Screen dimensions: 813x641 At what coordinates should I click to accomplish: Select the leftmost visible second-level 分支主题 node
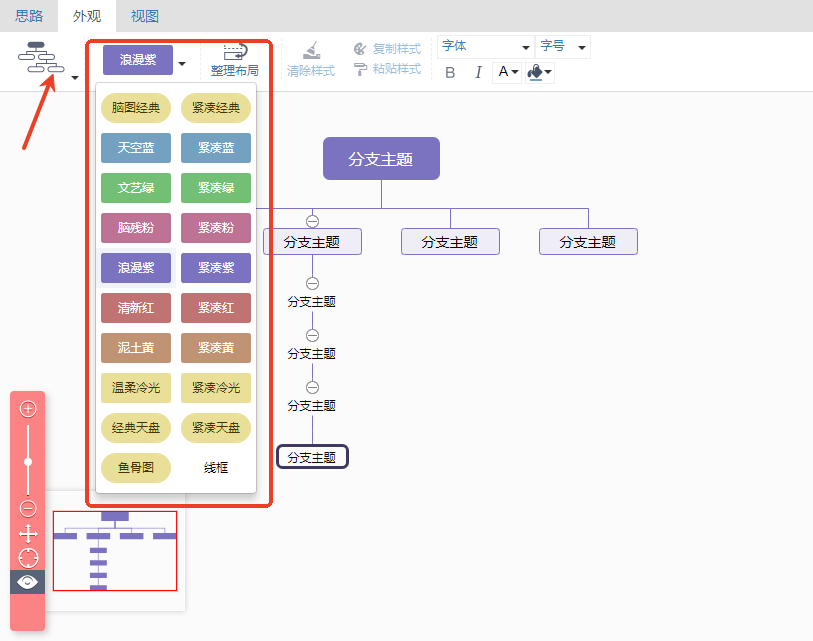click(312, 242)
